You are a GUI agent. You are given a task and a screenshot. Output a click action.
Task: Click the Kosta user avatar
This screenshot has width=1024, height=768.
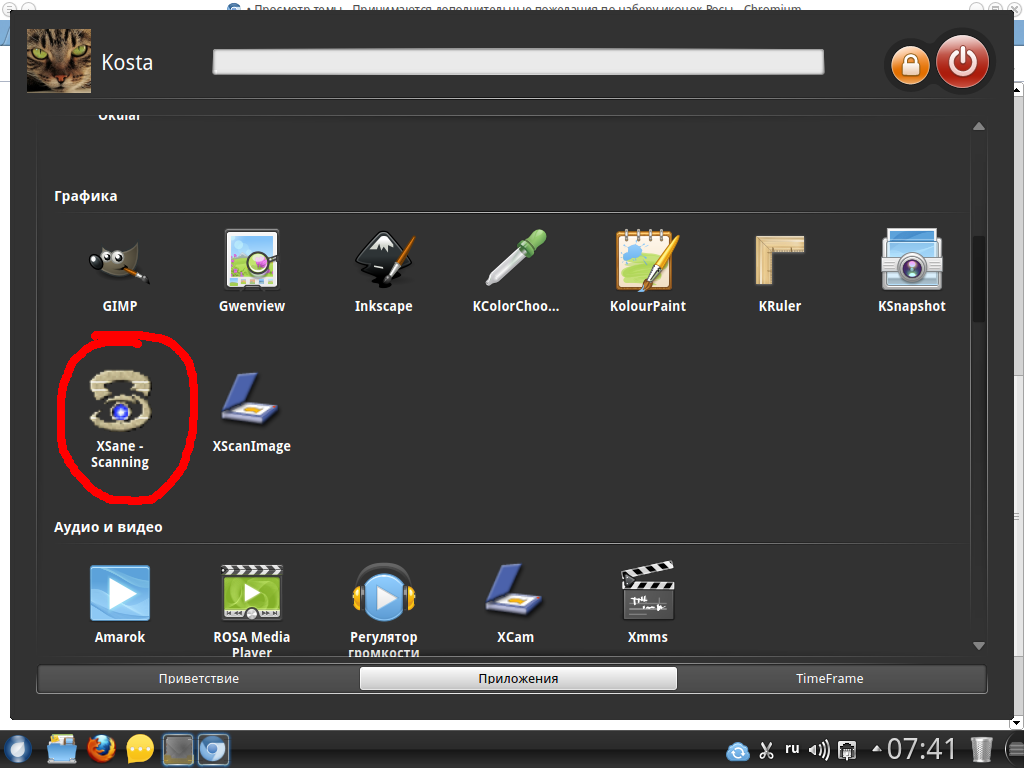click(x=59, y=61)
